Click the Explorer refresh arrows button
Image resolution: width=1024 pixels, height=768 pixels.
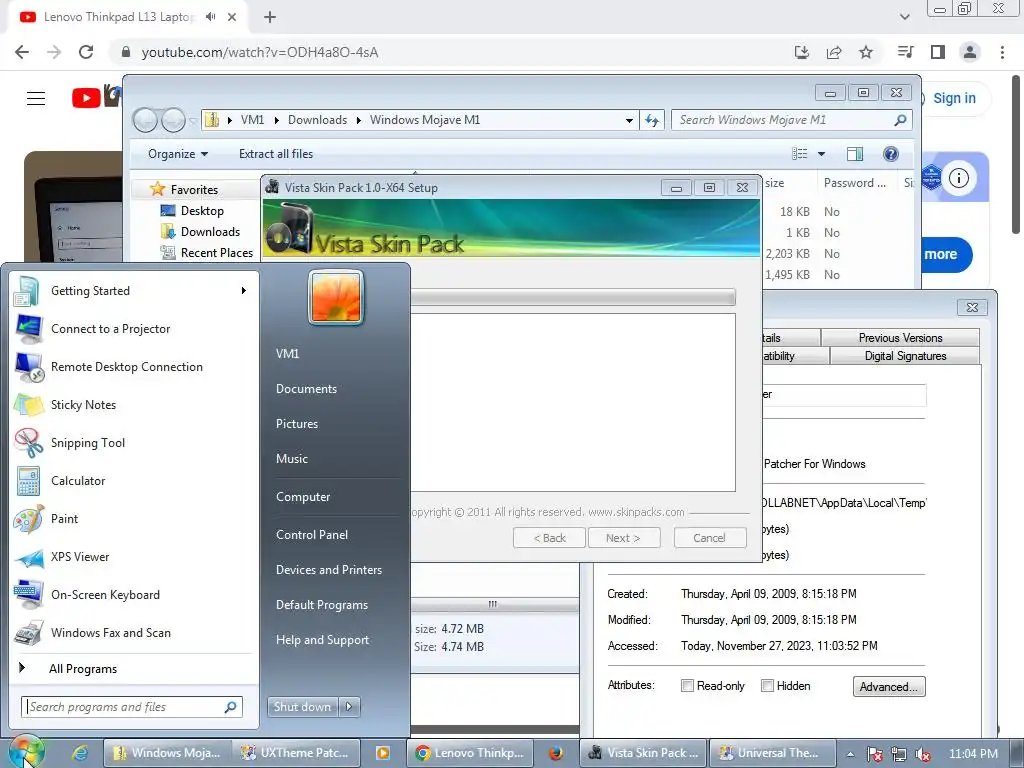click(x=652, y=120)
